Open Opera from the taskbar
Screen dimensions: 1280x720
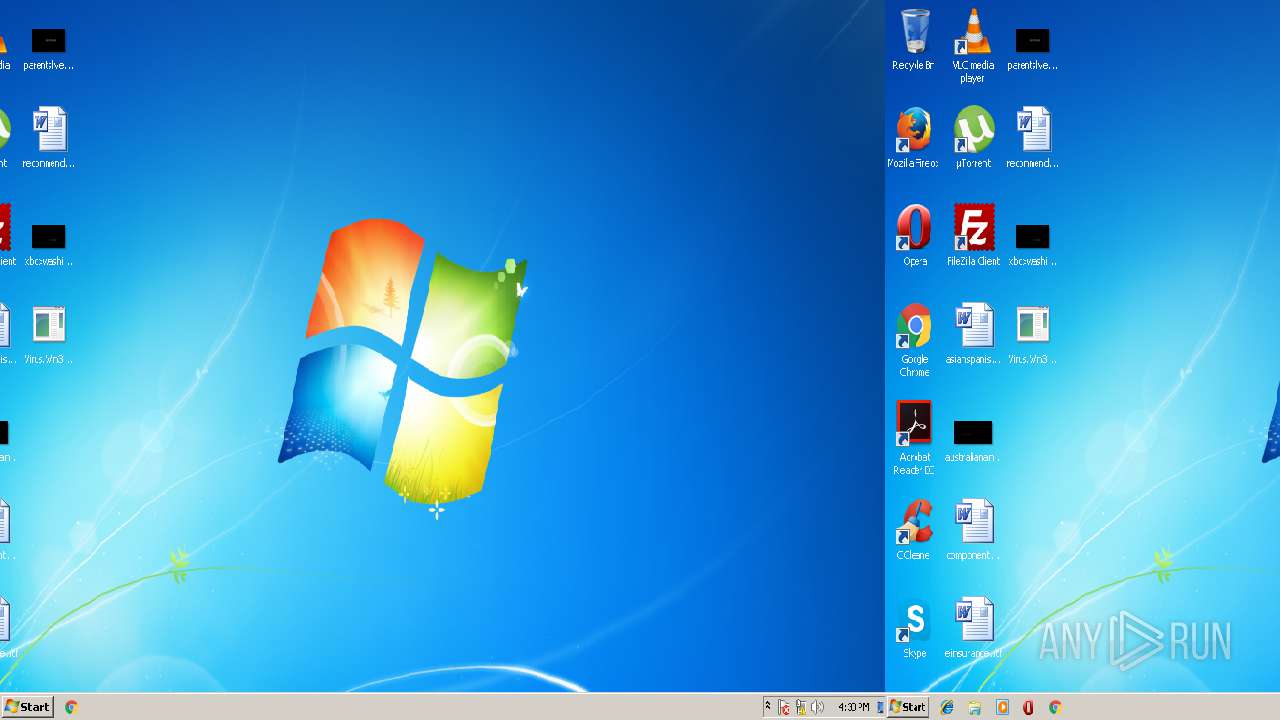pos(1028,707)
